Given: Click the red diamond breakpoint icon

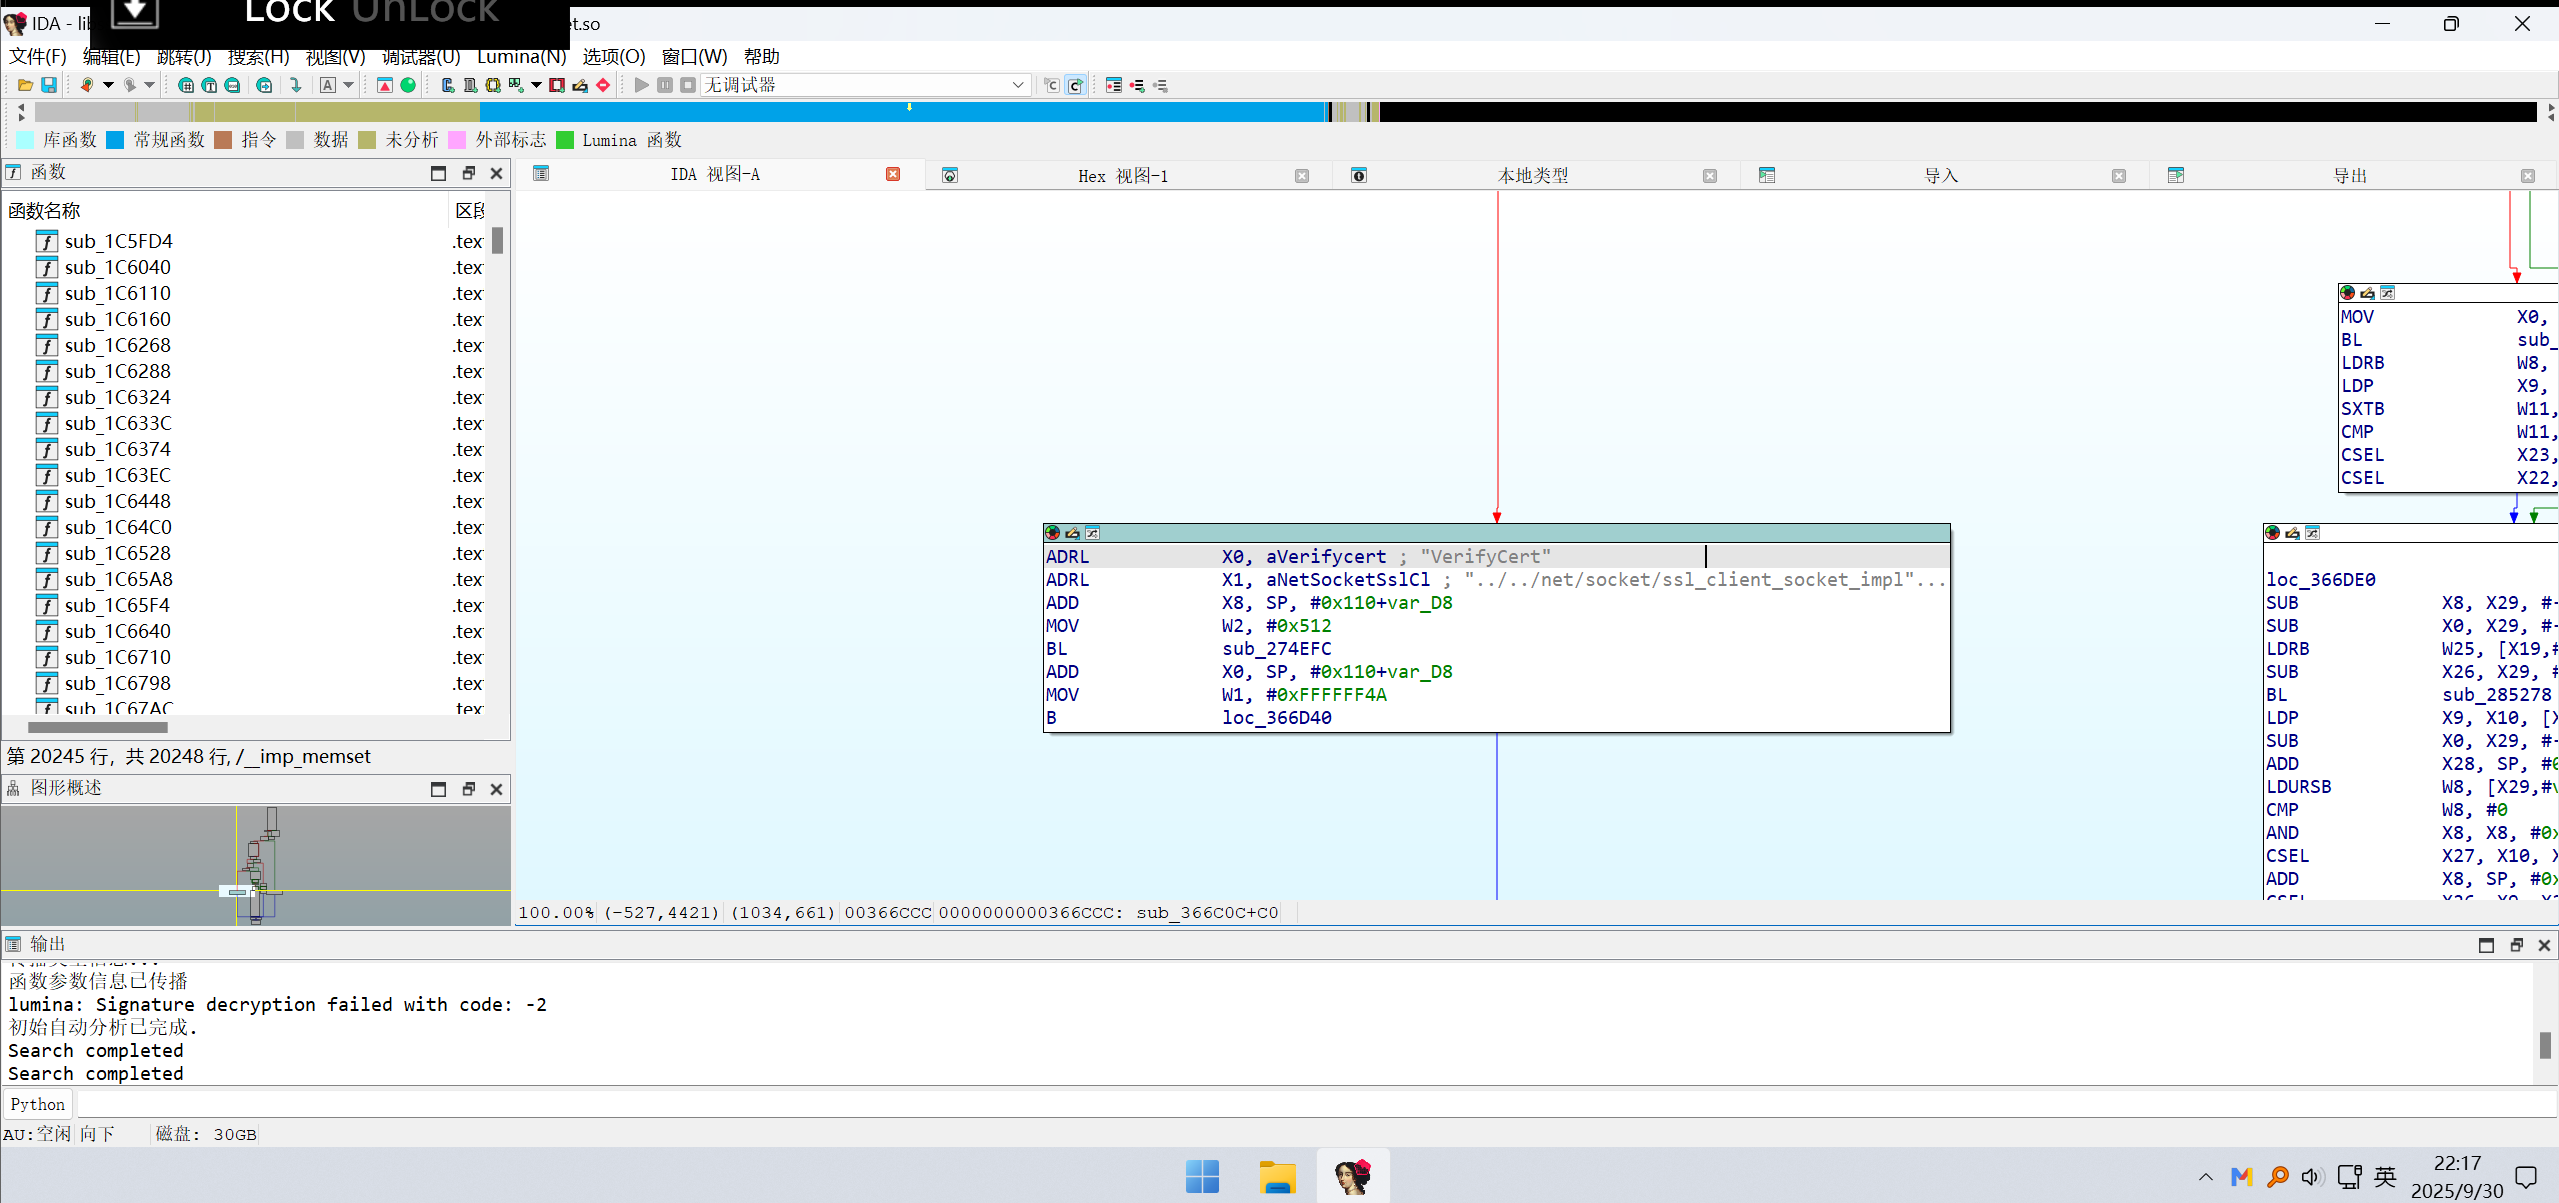Looking at the screenshot, I should (603, 85).
